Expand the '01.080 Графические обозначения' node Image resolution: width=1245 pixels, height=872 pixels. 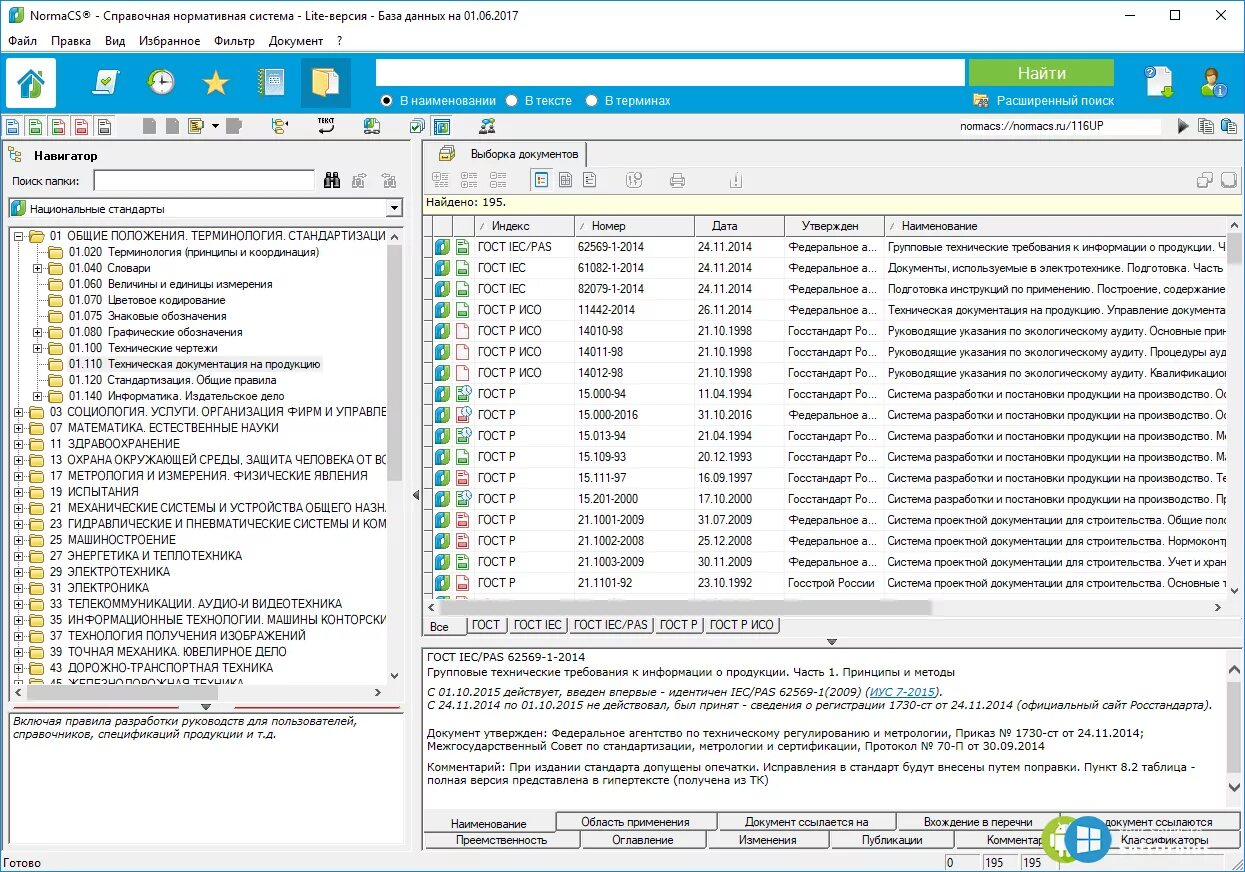pyautogui.click(x=37, y=332)
